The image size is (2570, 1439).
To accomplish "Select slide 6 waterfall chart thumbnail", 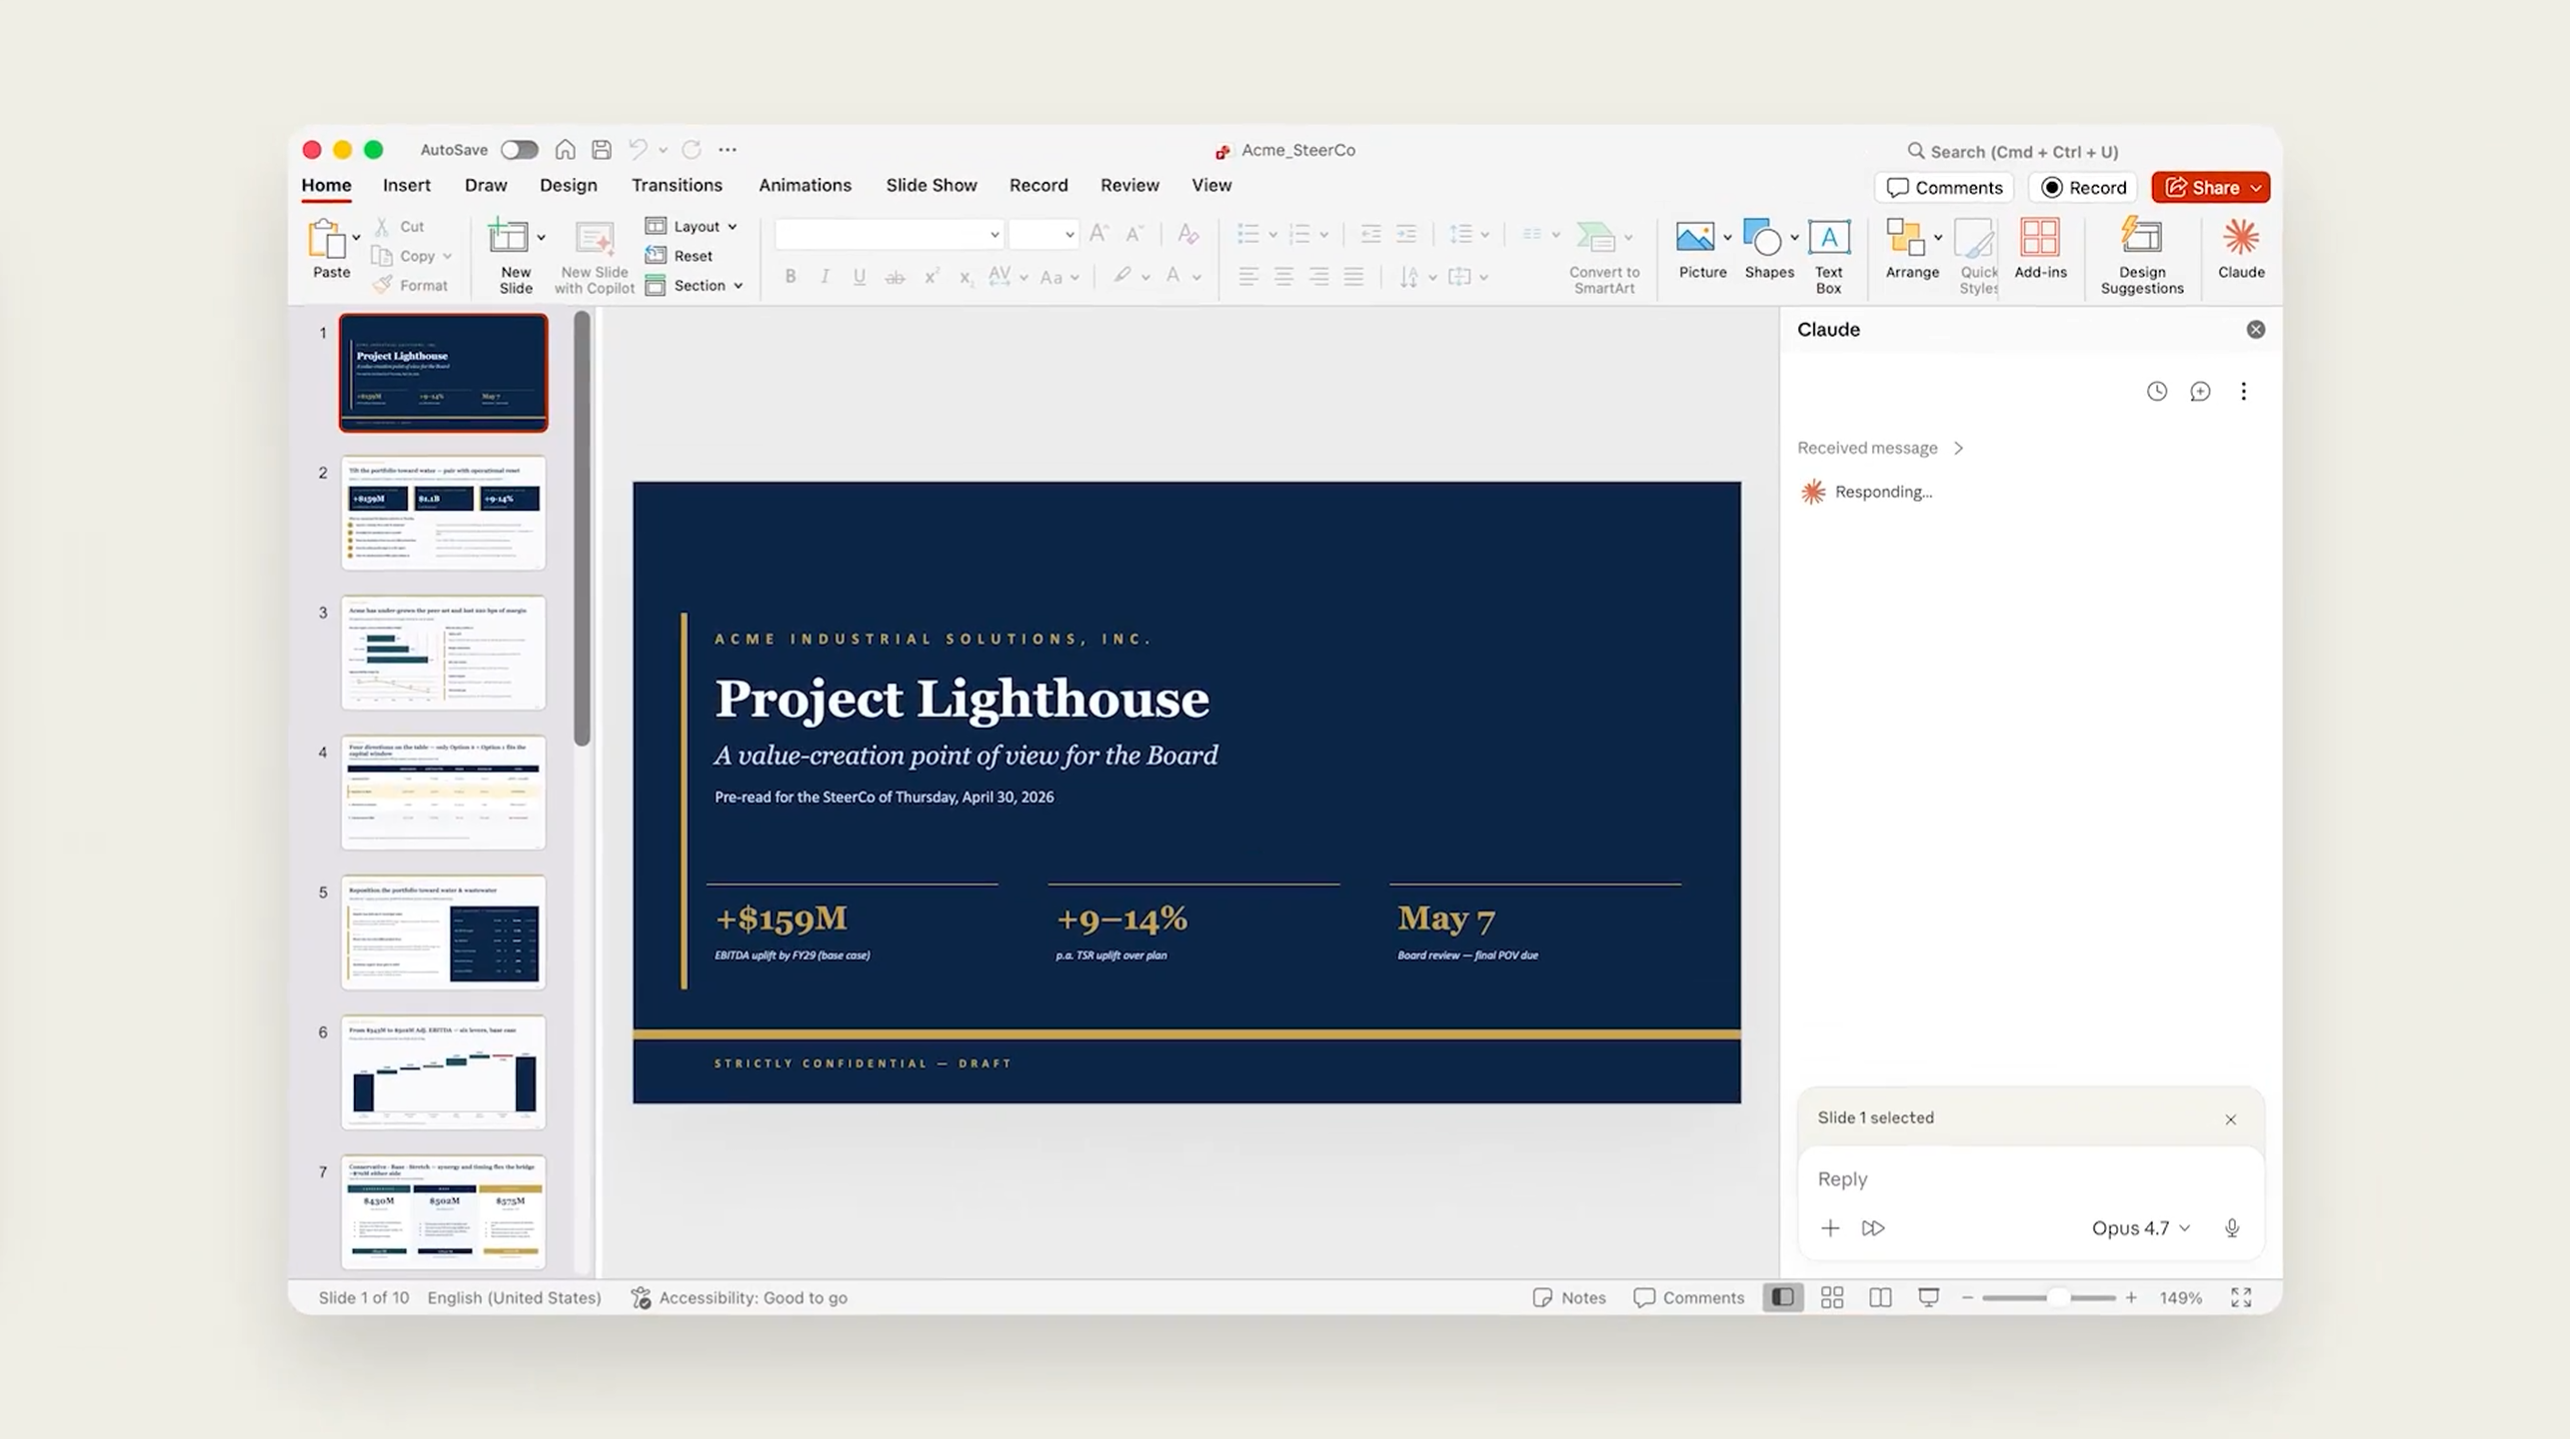I will (x=443, y=1072).
